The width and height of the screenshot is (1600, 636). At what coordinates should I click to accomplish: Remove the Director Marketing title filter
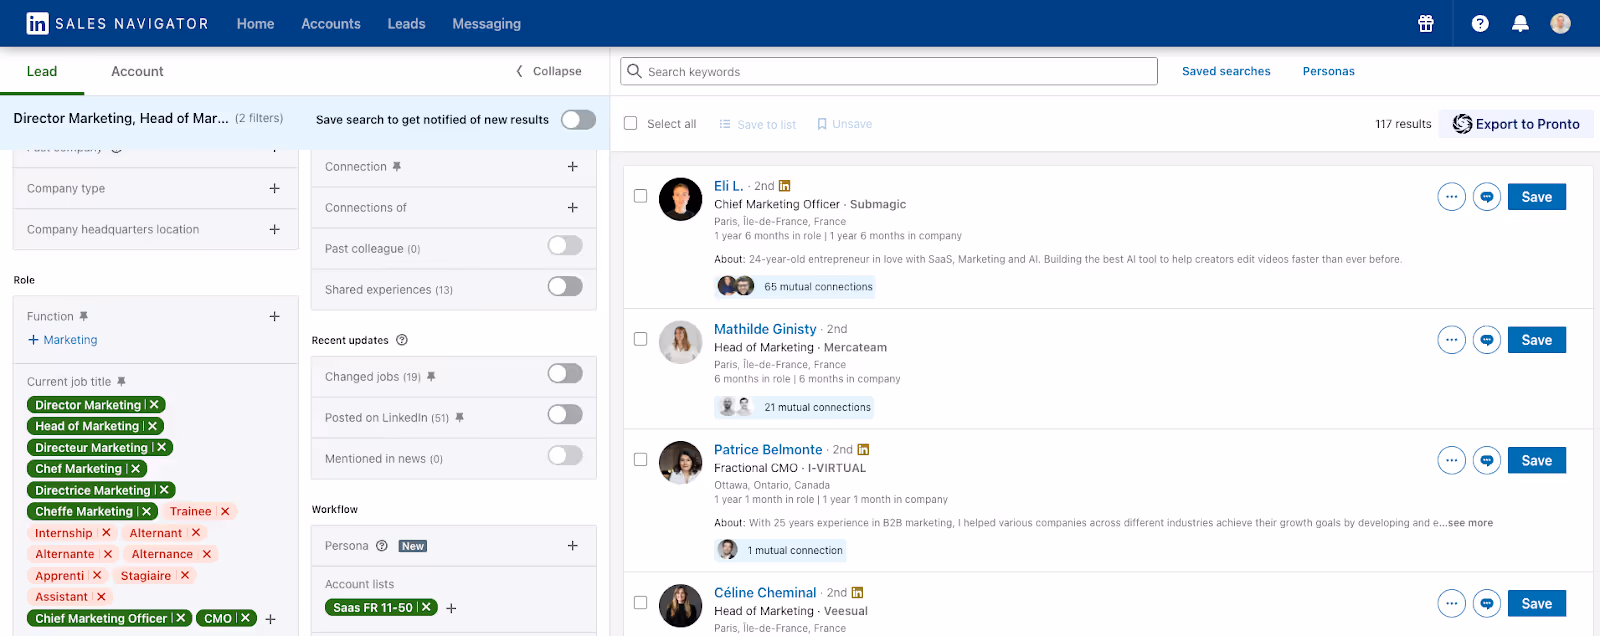154,405
